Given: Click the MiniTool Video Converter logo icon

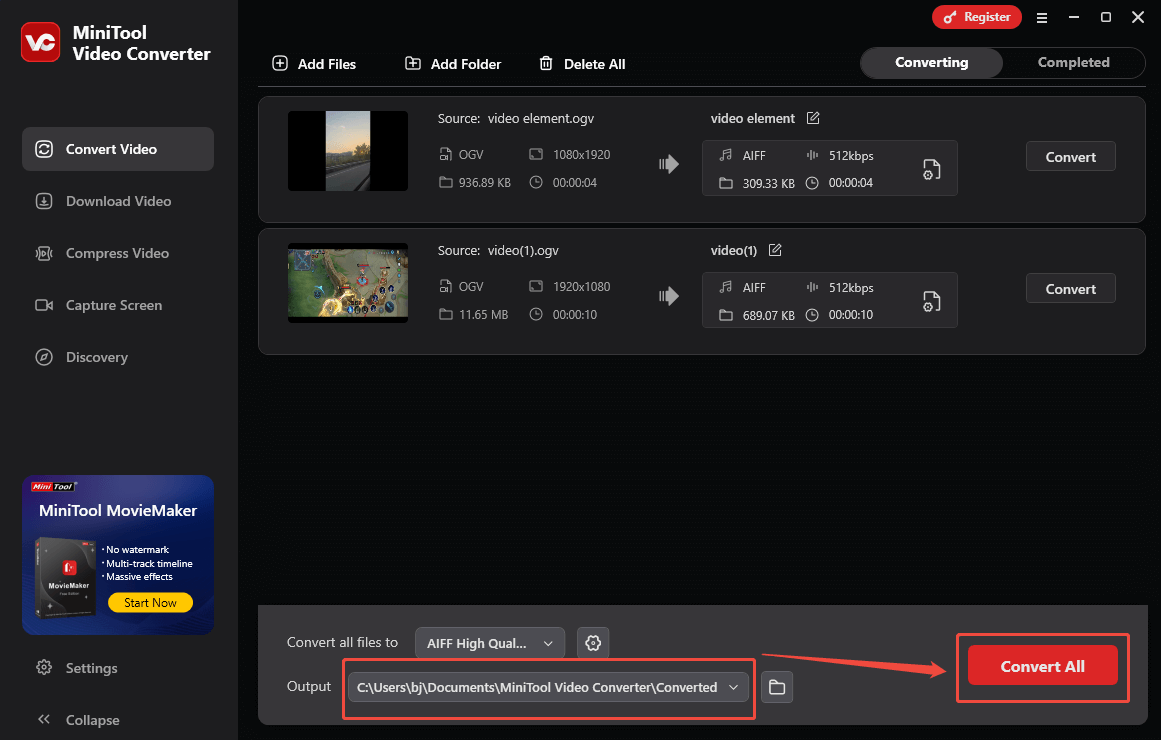Looking at the screenshot, I should coord(41,42).
